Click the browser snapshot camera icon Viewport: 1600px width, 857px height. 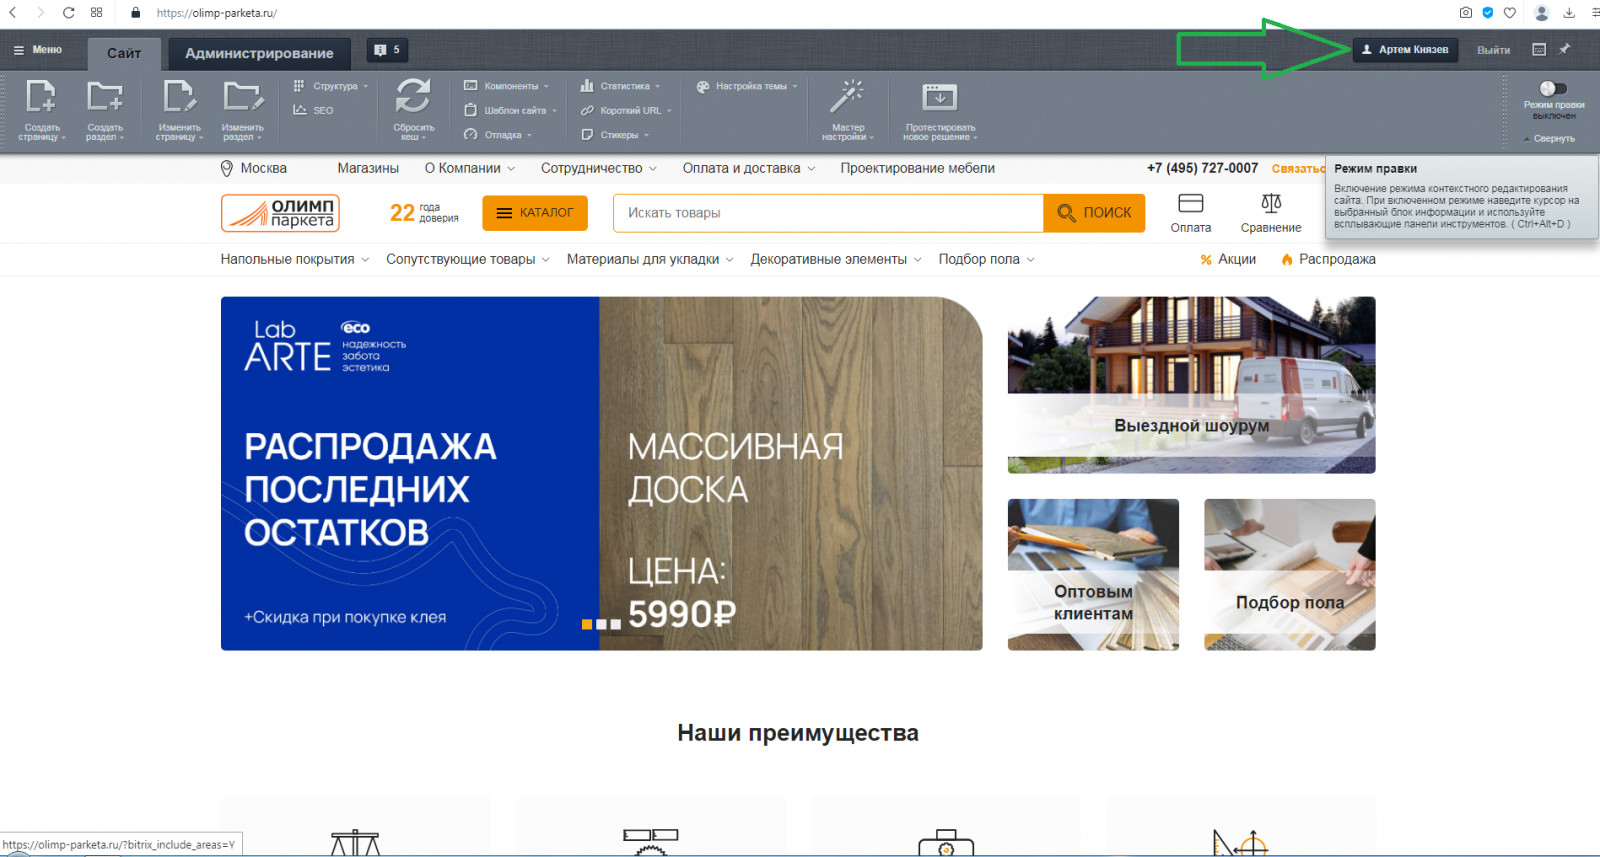(1465, 13)
